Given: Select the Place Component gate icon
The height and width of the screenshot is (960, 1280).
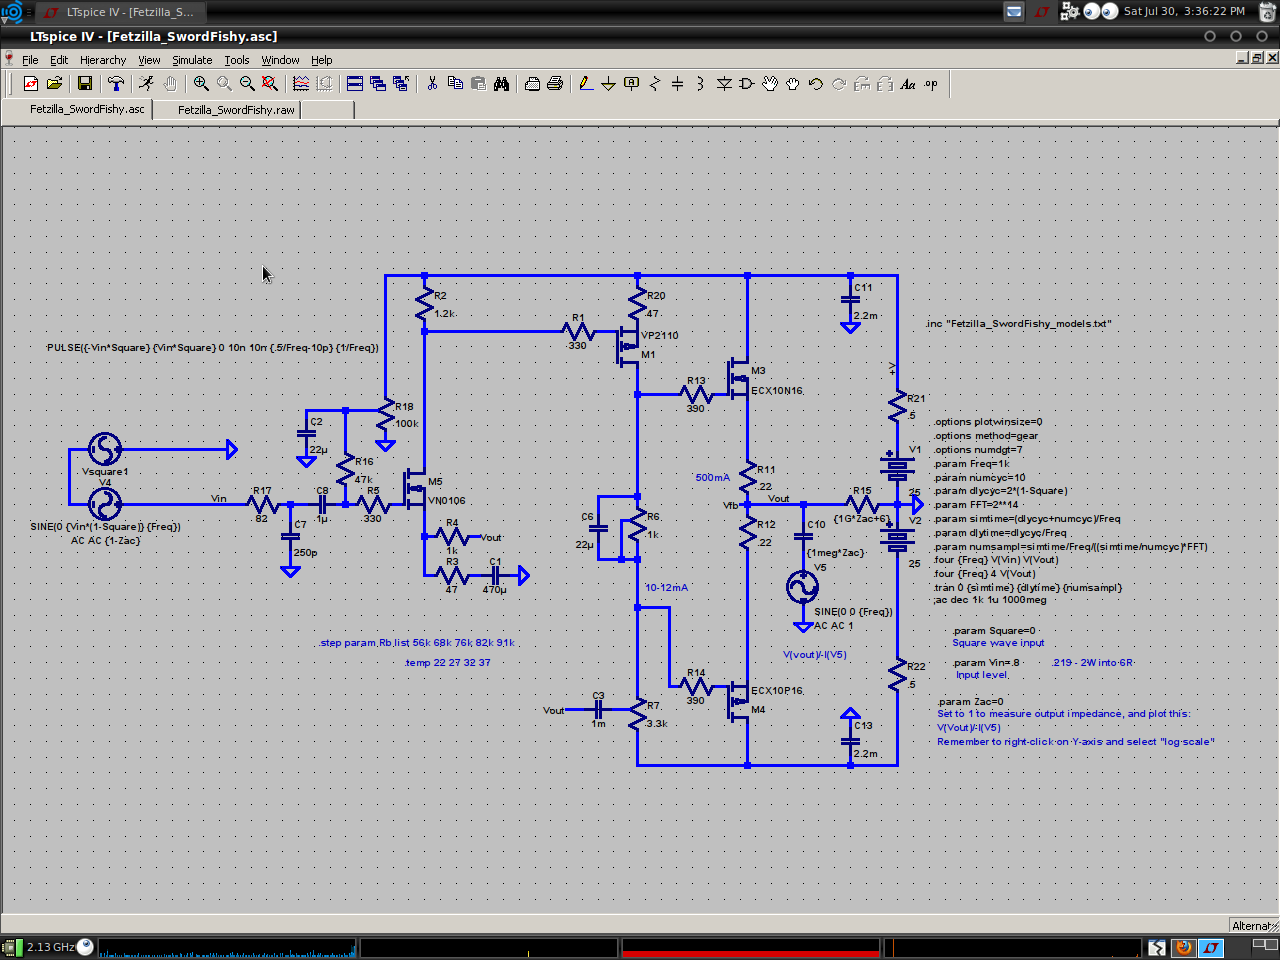Looking at the screenshot, I should 747,84.
